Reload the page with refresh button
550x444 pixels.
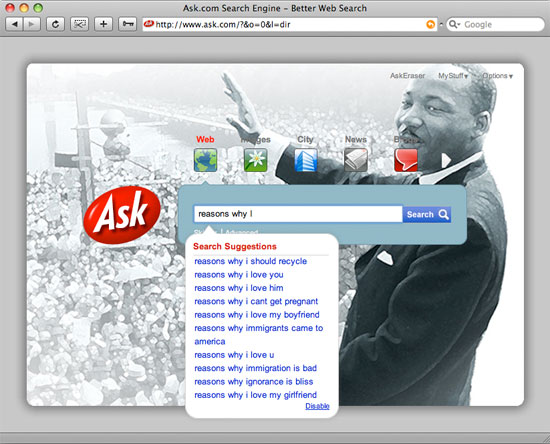click(x=55, y=24)
